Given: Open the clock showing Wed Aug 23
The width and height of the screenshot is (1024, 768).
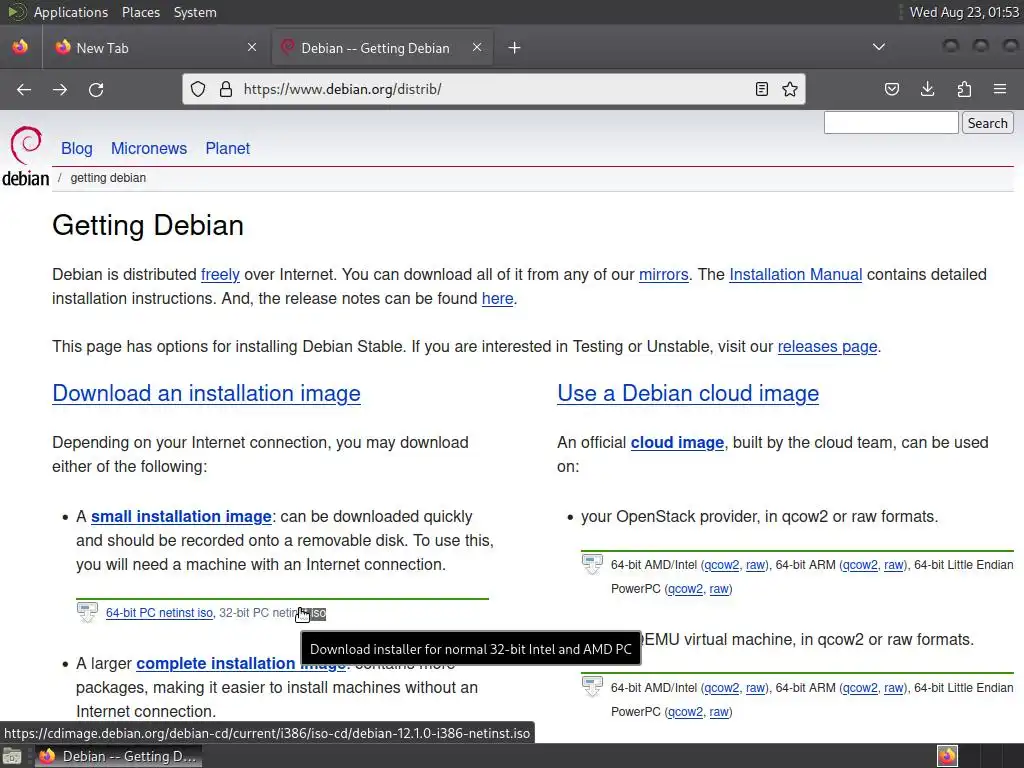Looking at the screenshot, I should (964, 12).
